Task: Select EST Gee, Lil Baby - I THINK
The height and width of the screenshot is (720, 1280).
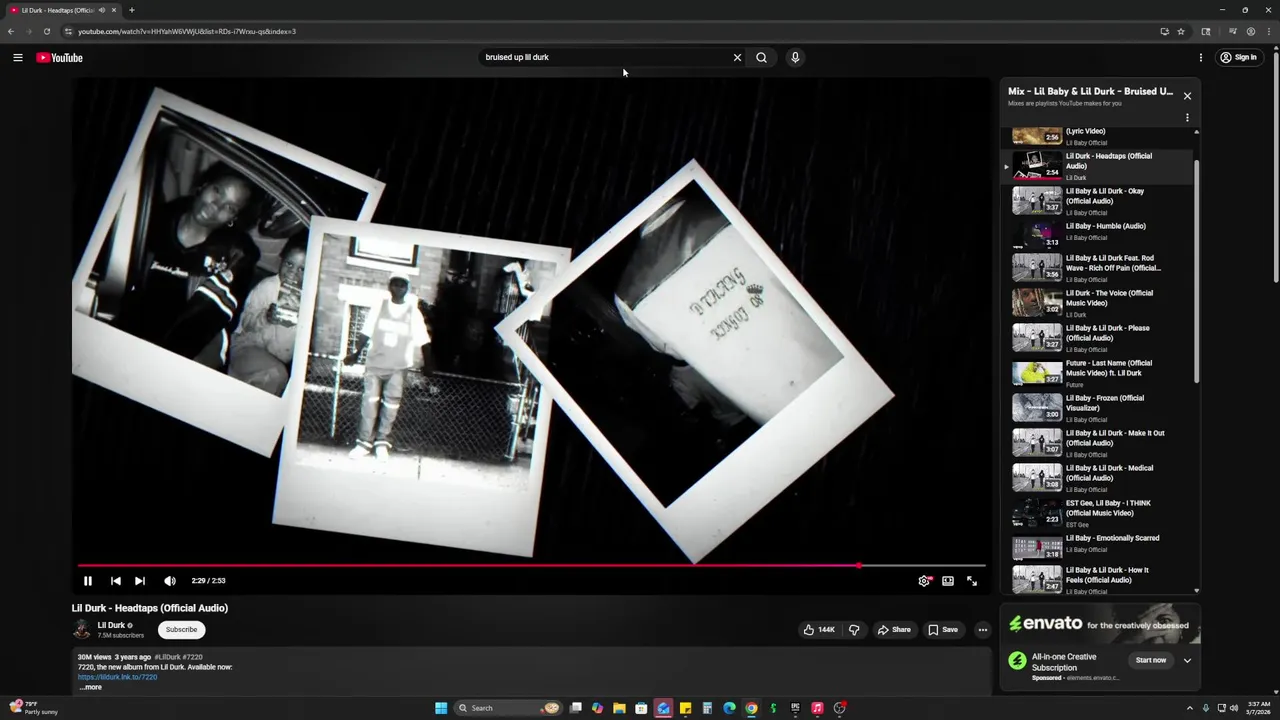Action: (x=1099, y=513)
